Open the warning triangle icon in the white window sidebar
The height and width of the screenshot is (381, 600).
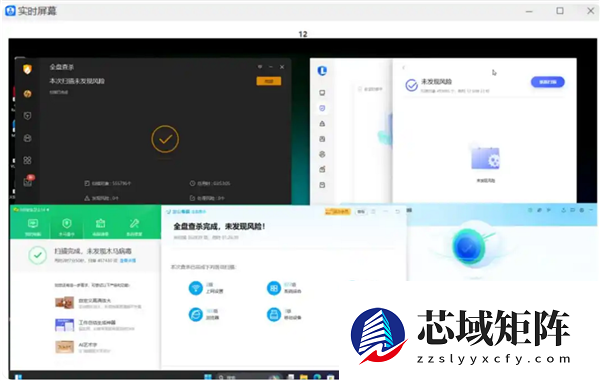click(322, 124)
